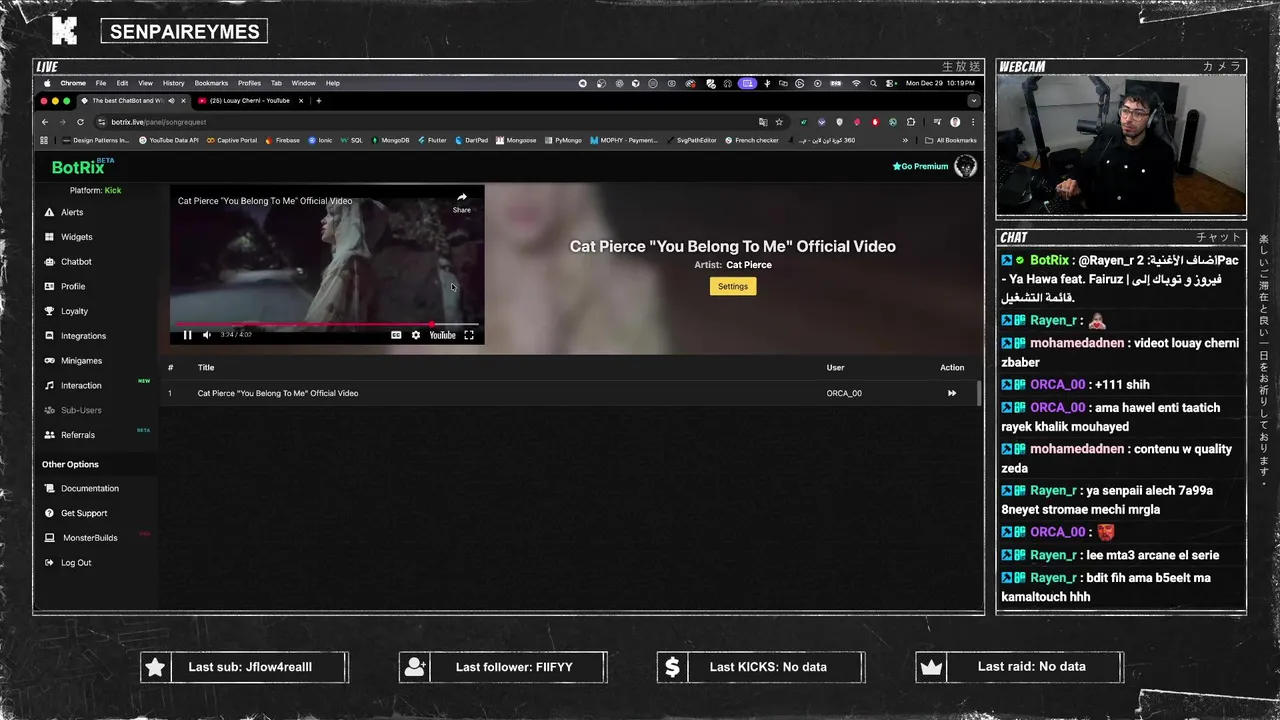
Task: Click the video title overlay in the player
Action: click(265, 201)
